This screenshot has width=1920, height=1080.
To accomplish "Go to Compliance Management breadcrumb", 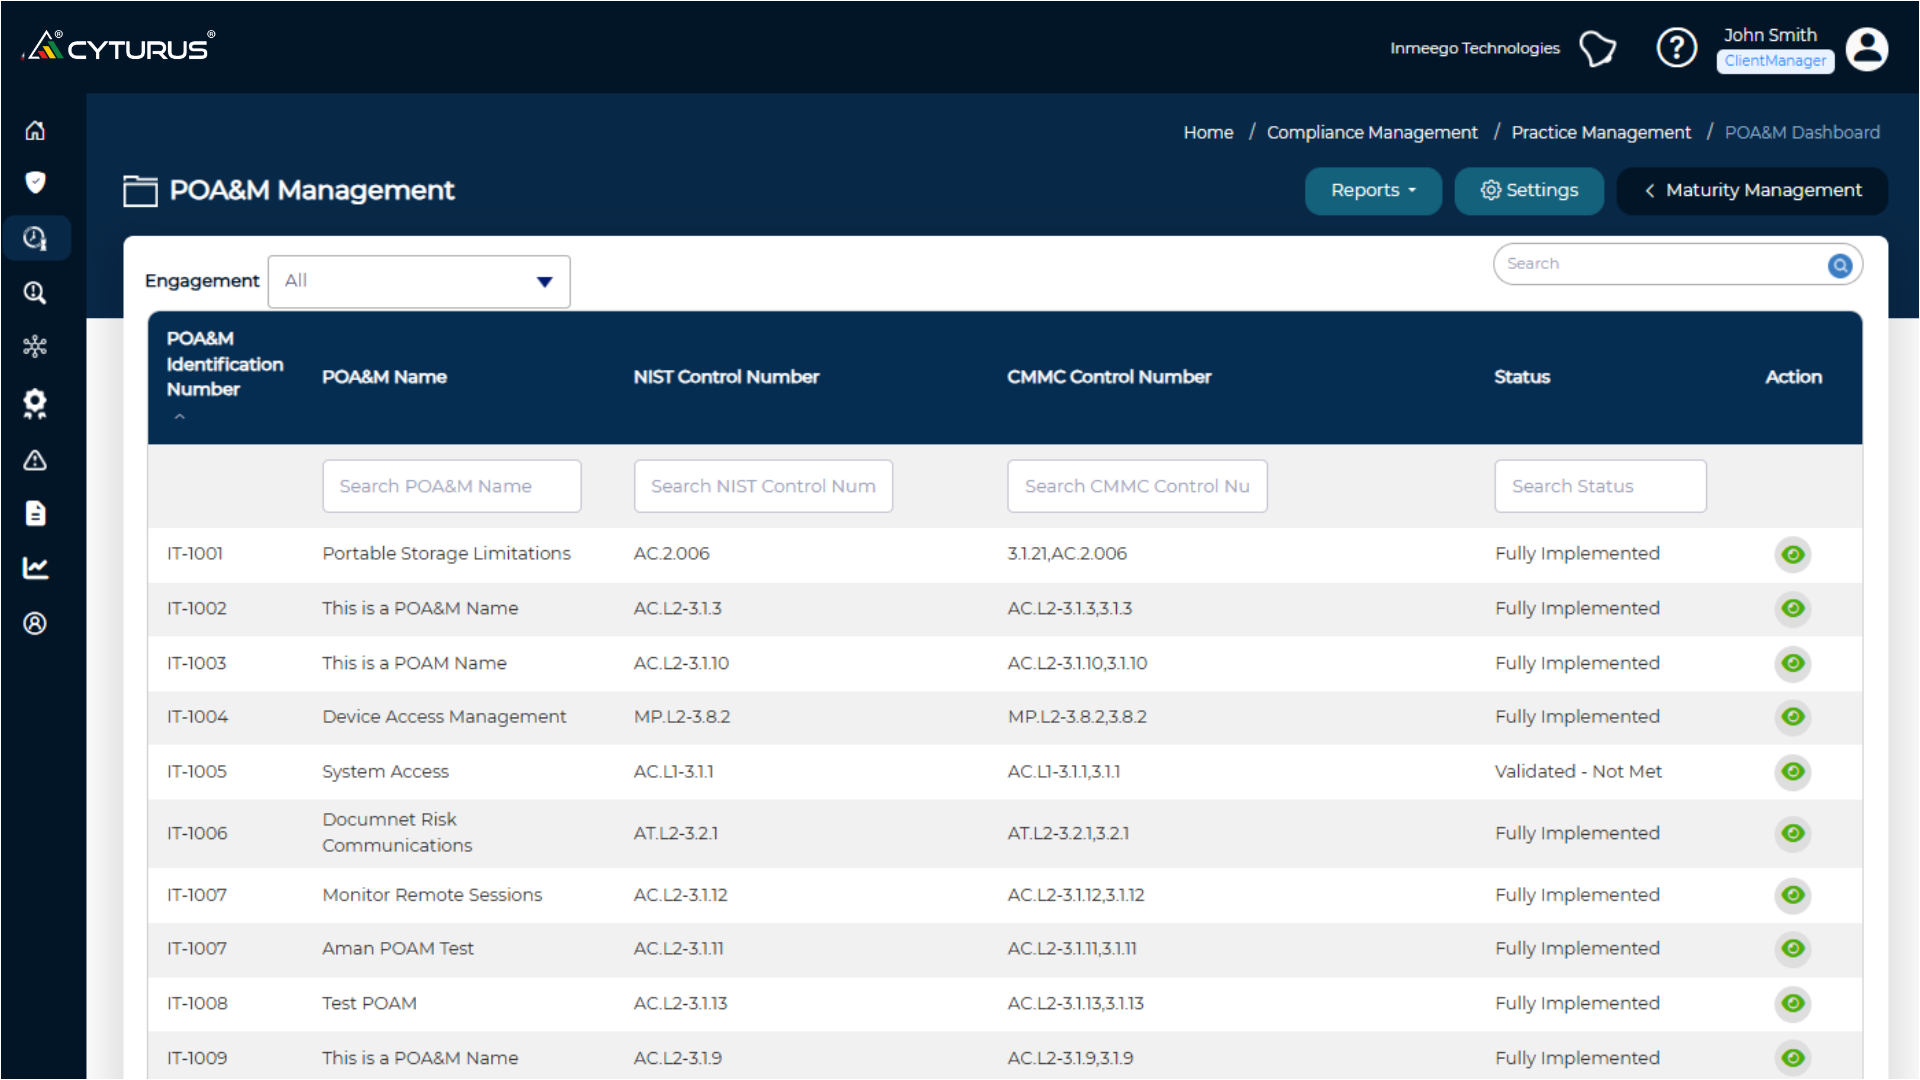I will tap(1371, 132).
